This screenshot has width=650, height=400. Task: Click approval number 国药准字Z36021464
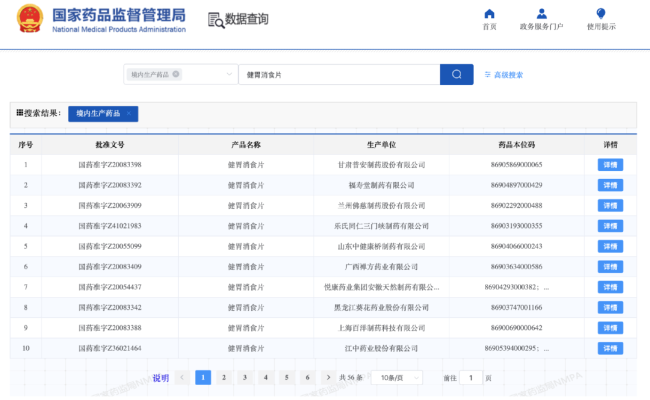tap(110, 348)
